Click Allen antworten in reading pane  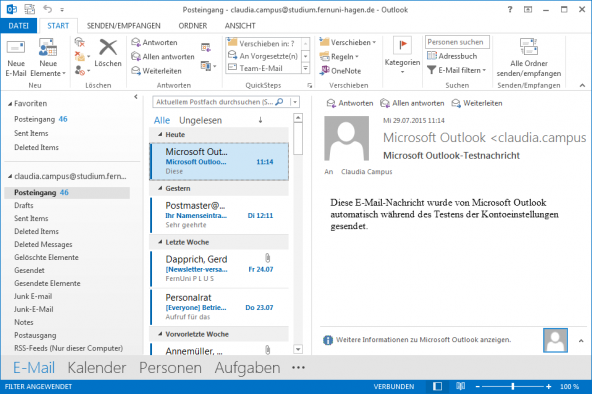coord(412,103)
